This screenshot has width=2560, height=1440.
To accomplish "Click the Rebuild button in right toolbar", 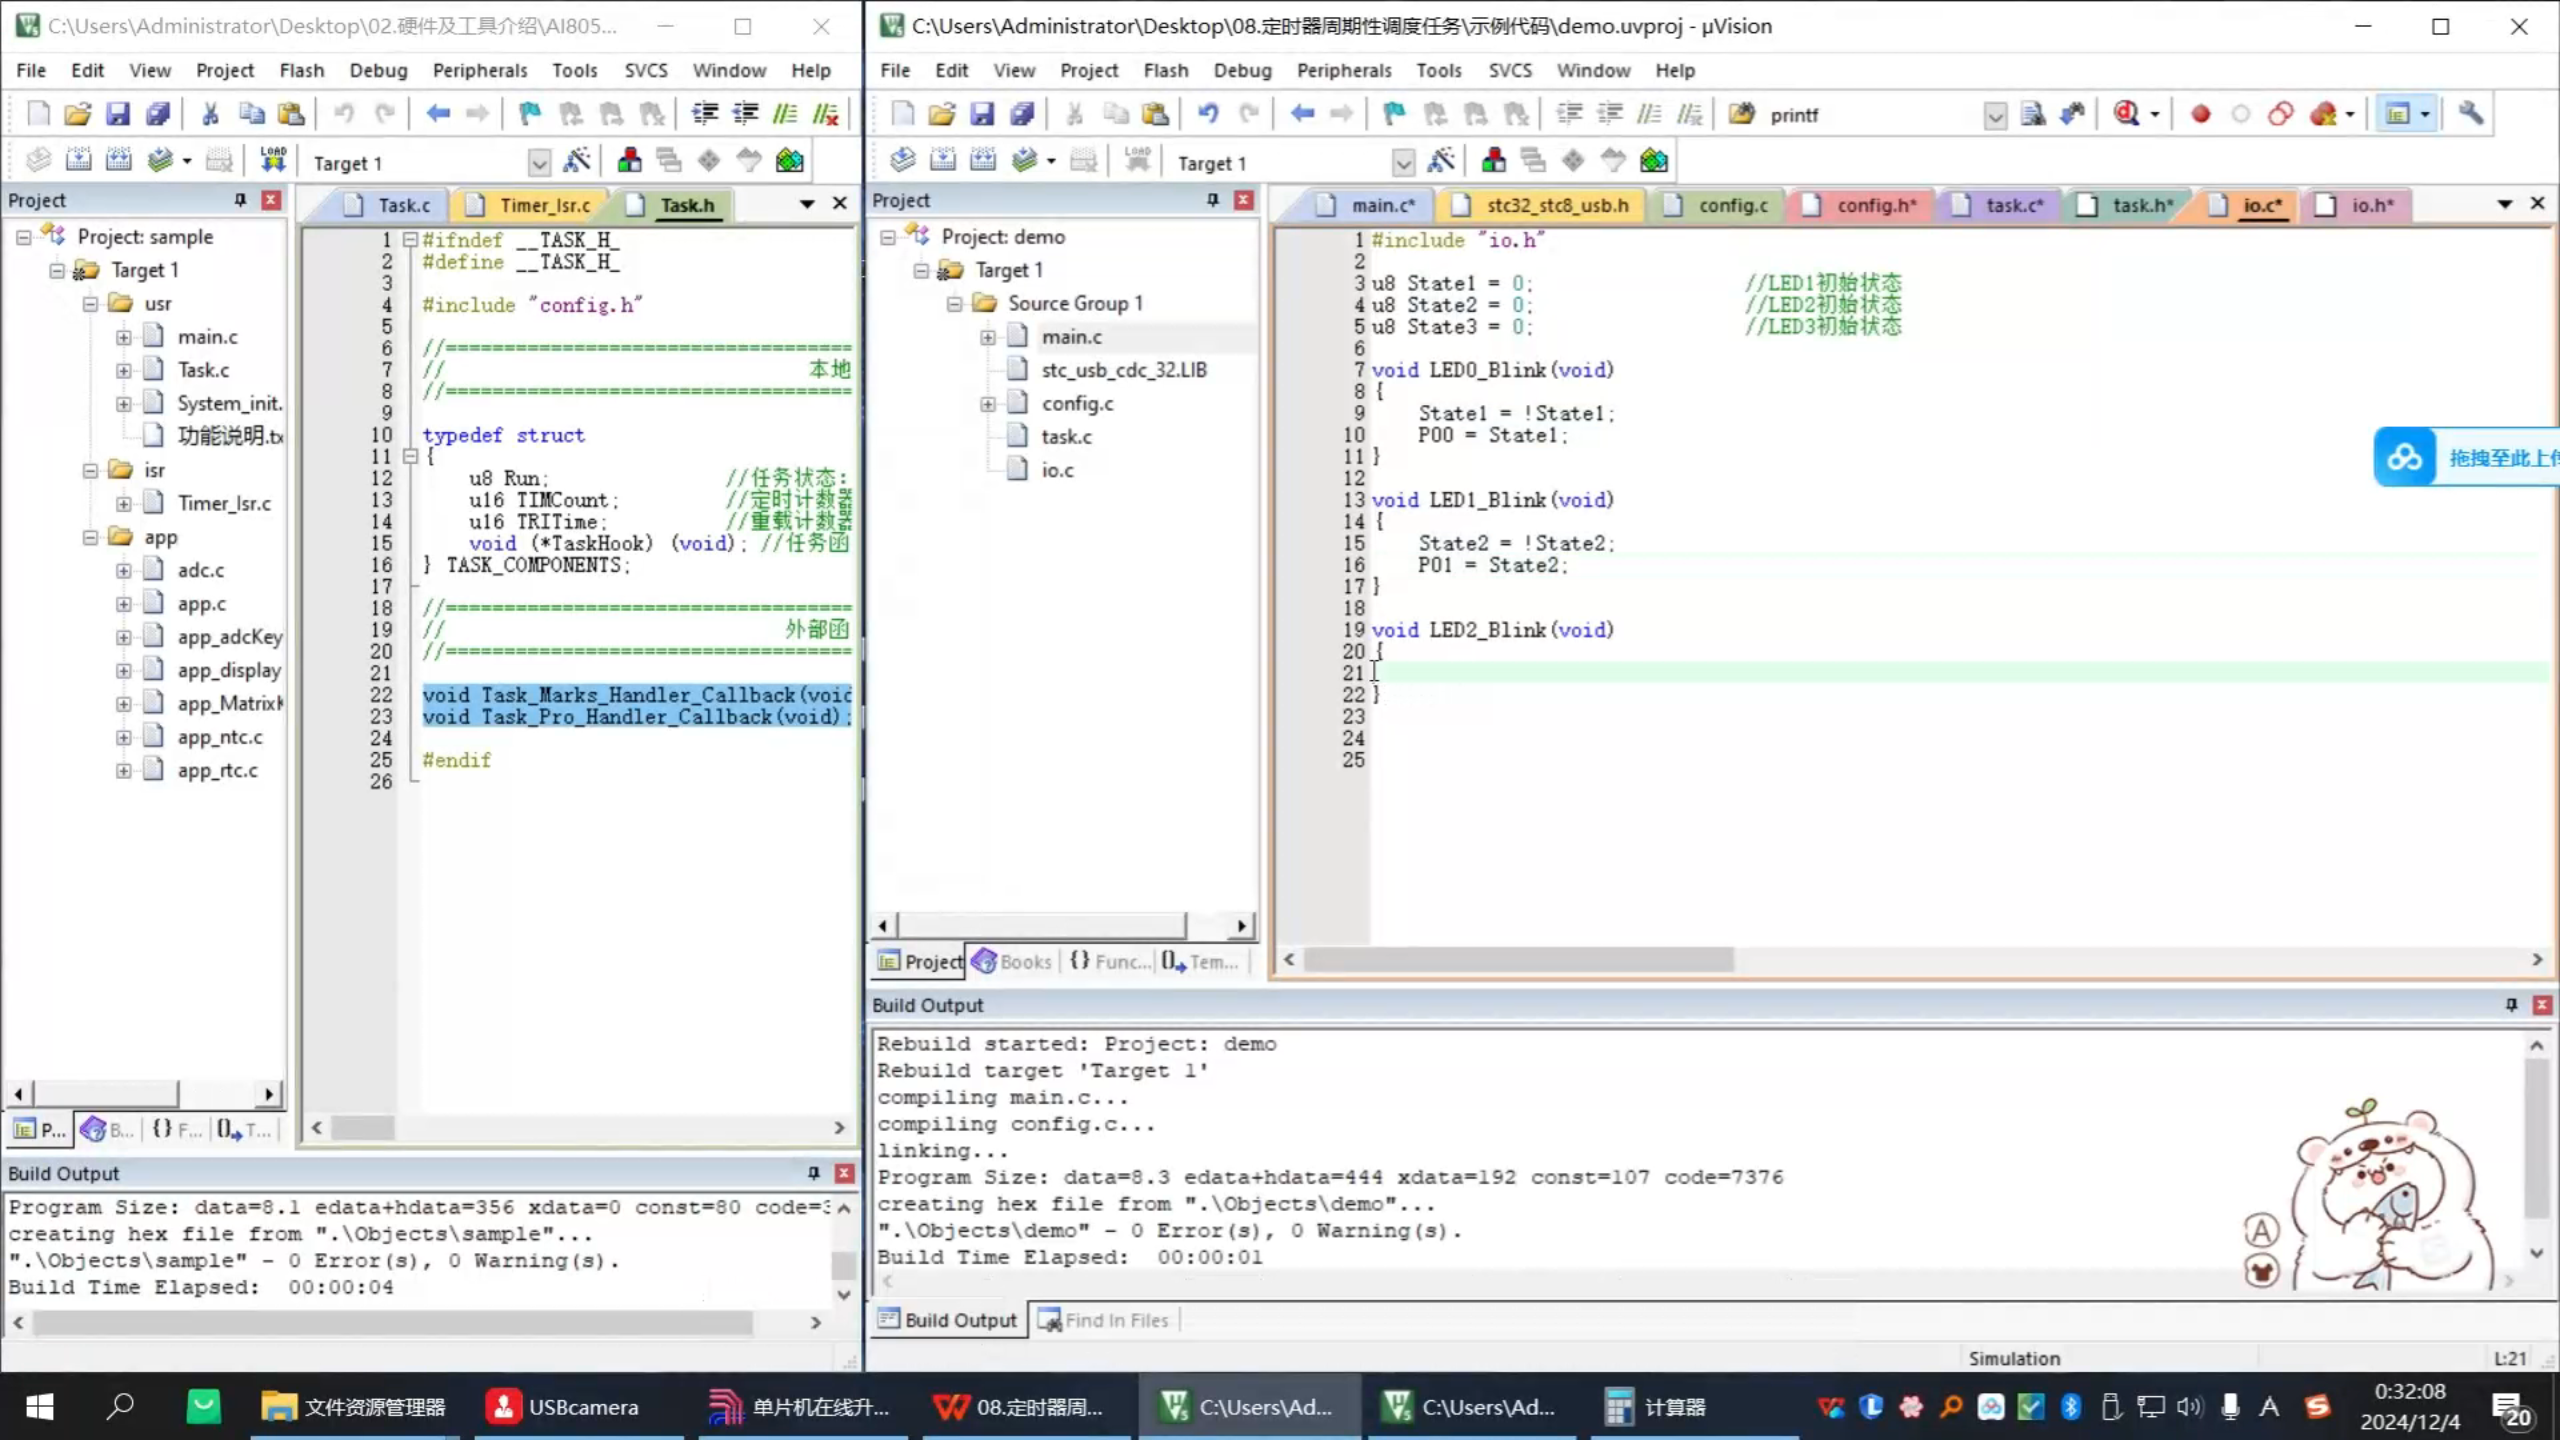I will click(982, 161).
